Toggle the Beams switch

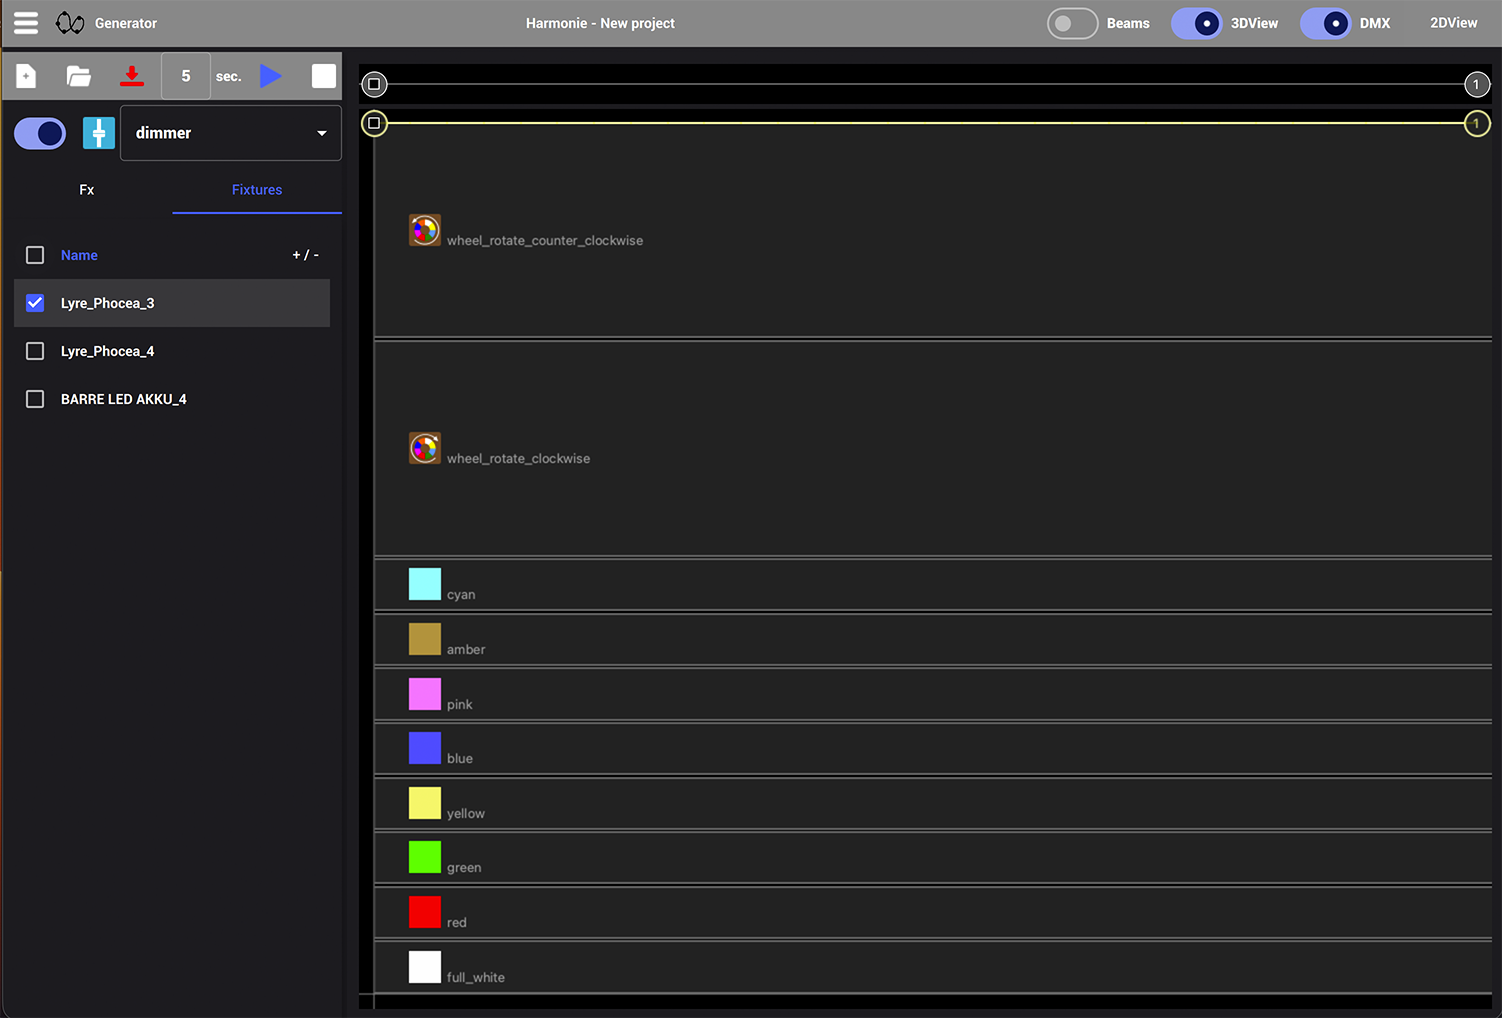pyautogui.click(x=1073, y=23)
